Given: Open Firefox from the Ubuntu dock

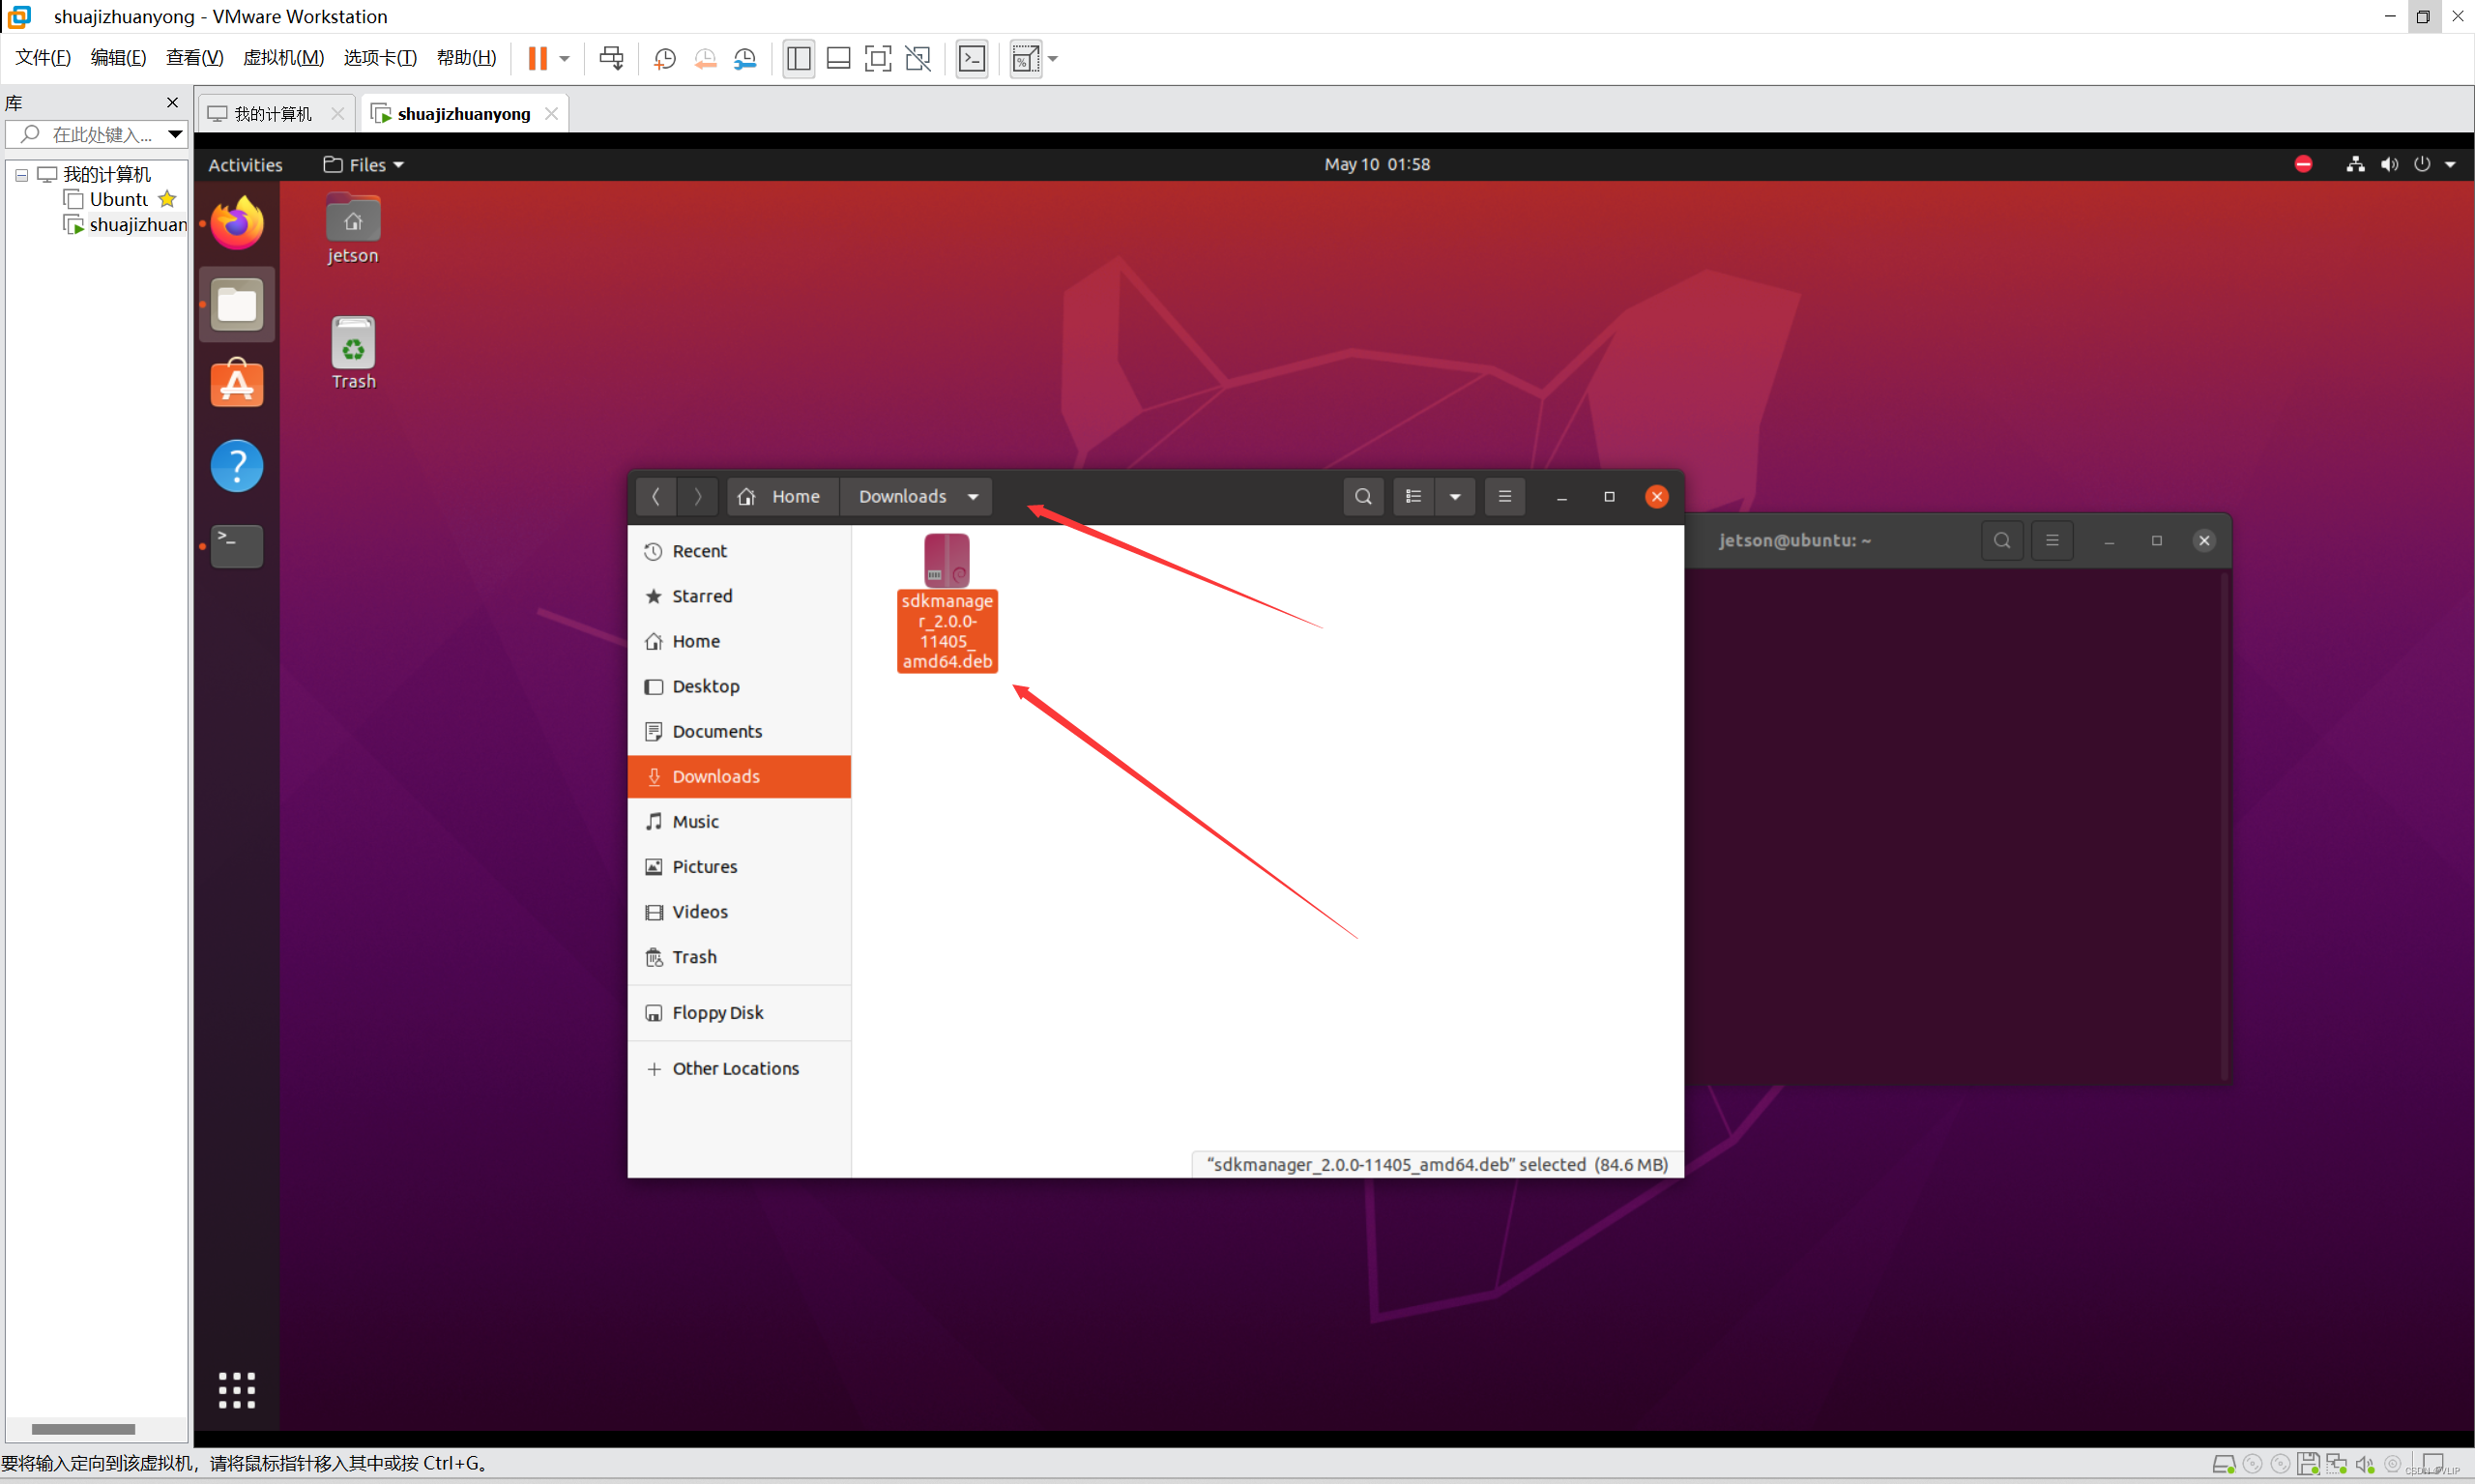Looking at the screenshot, I should (x=237, y=223).
